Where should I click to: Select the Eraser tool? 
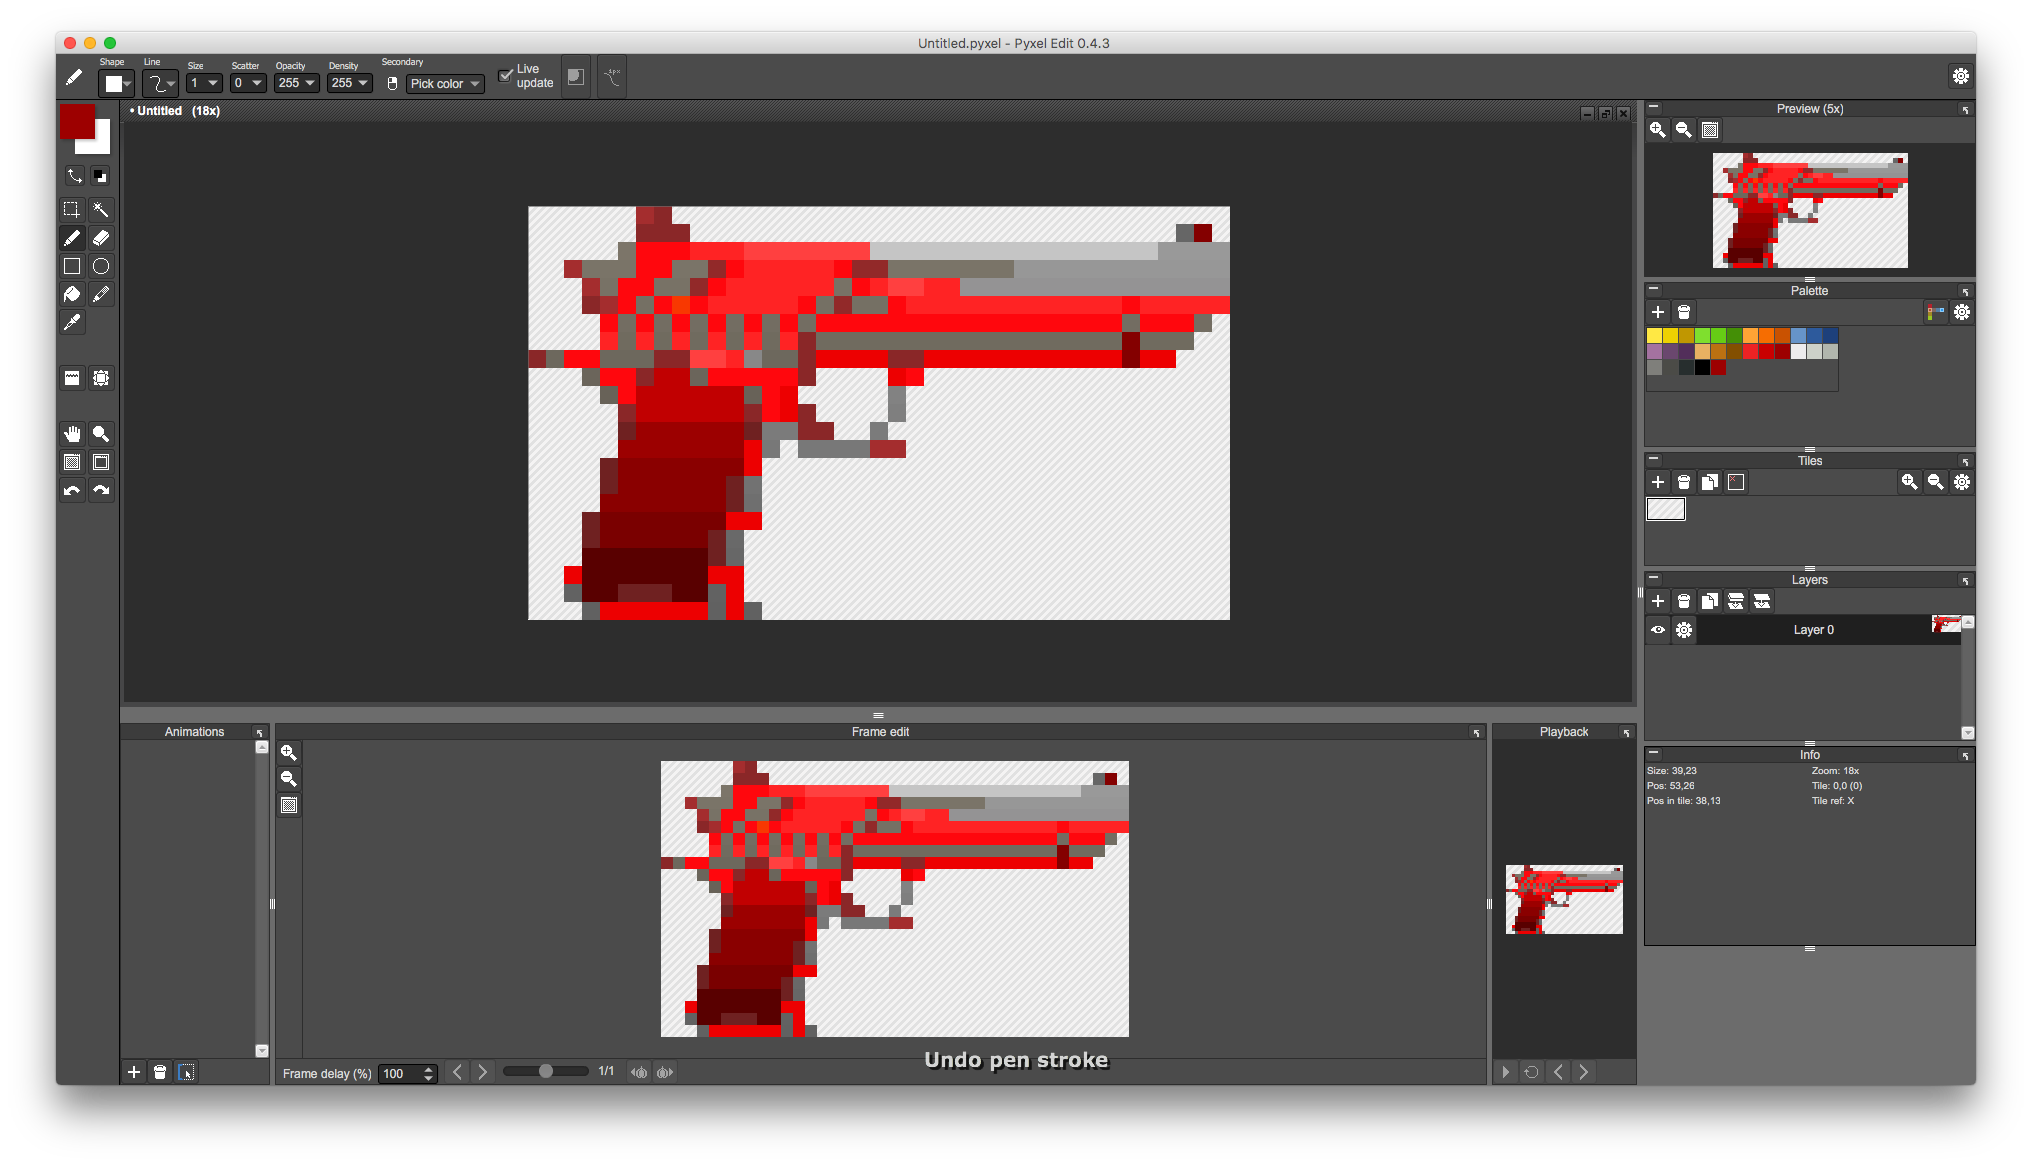(101, 238)
